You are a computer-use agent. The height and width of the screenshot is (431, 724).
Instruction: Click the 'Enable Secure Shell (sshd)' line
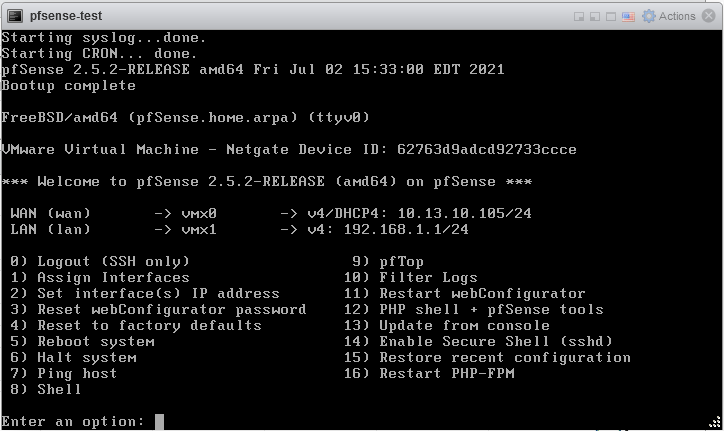478,341
